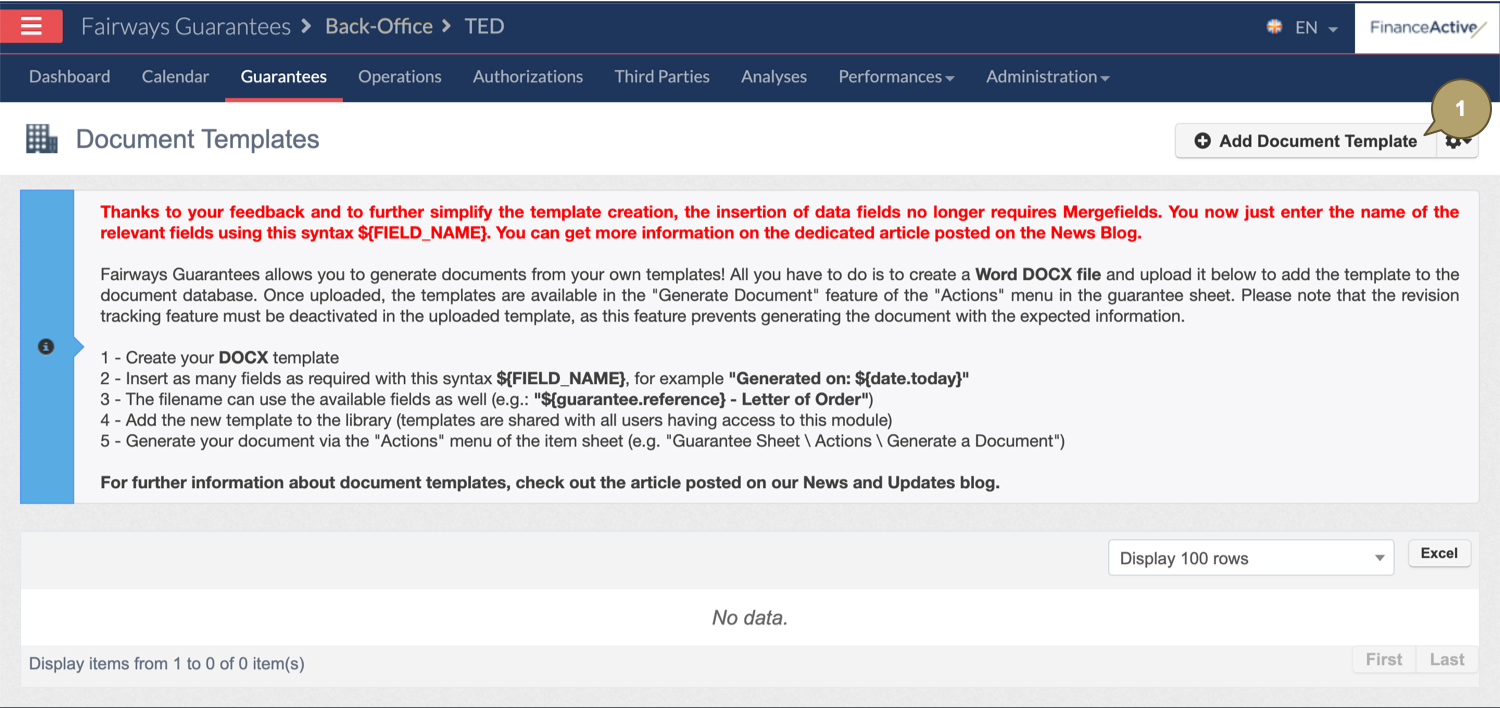
Task: Switch to the Calendar tab
Action: click(x=175, y=77)
